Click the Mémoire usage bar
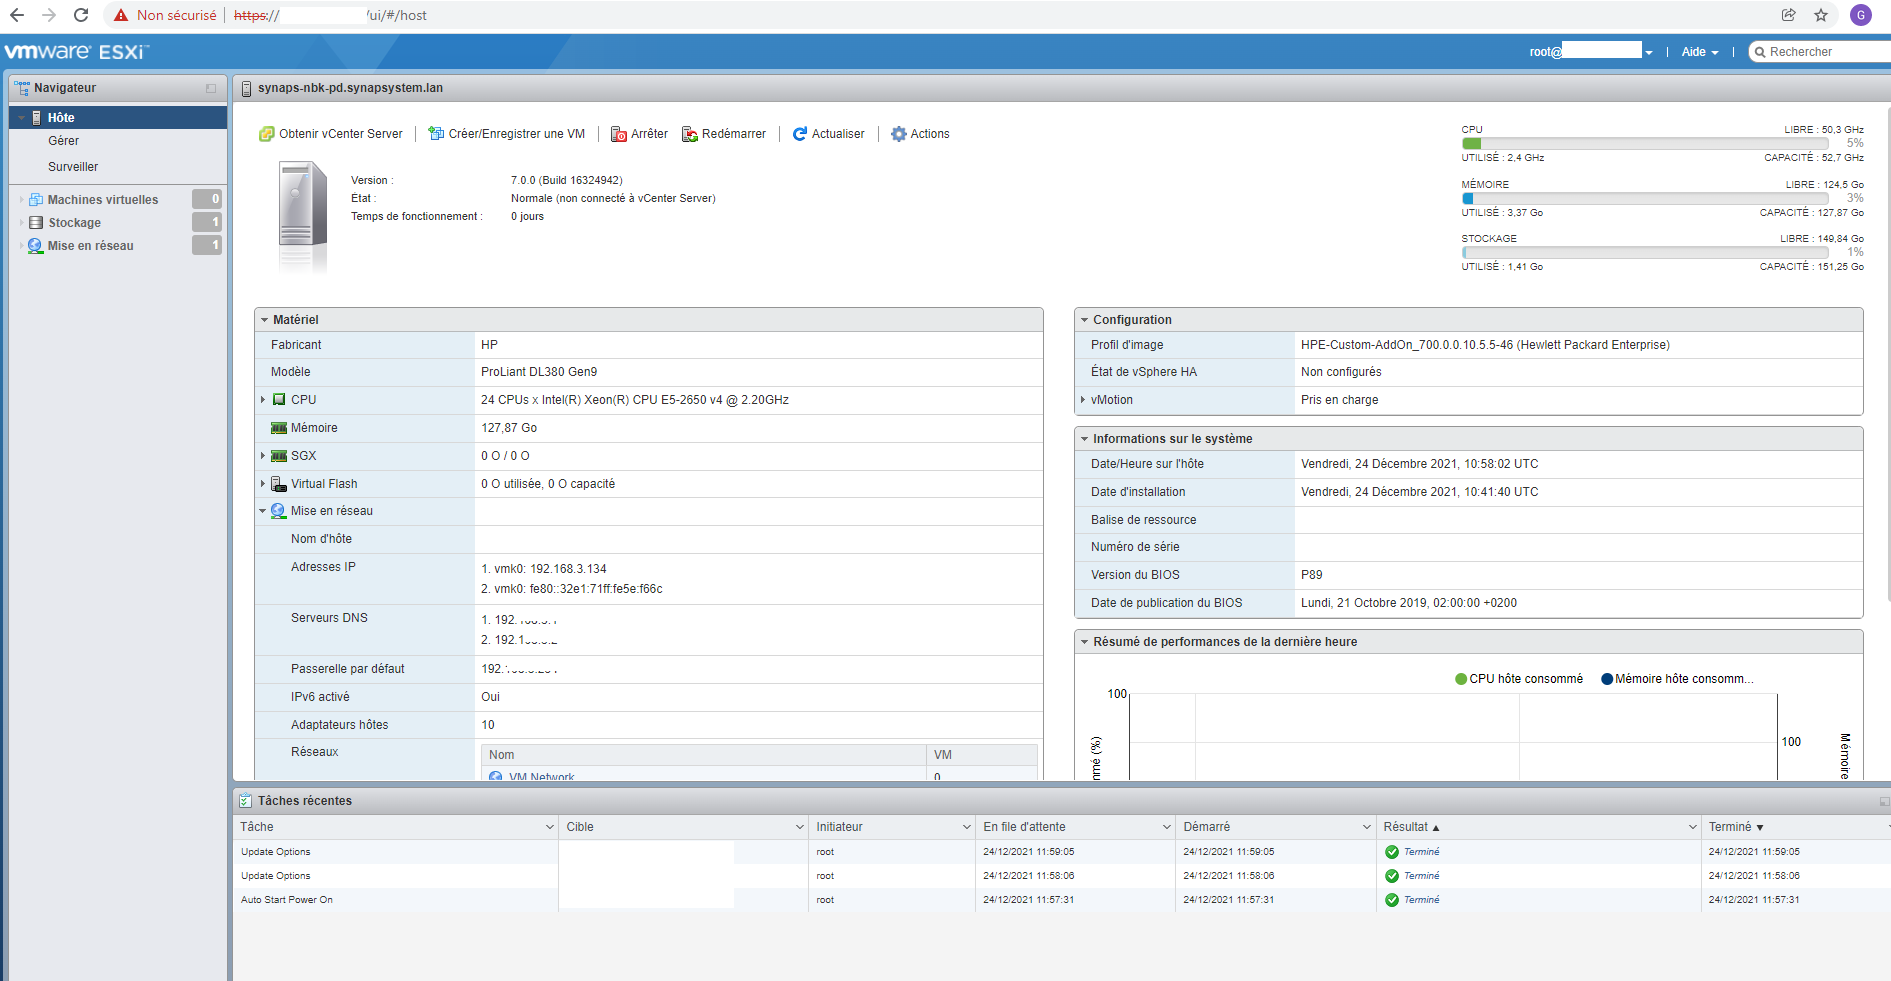This screenshot has height=981, width=1891. click(x=1645, y=199)
